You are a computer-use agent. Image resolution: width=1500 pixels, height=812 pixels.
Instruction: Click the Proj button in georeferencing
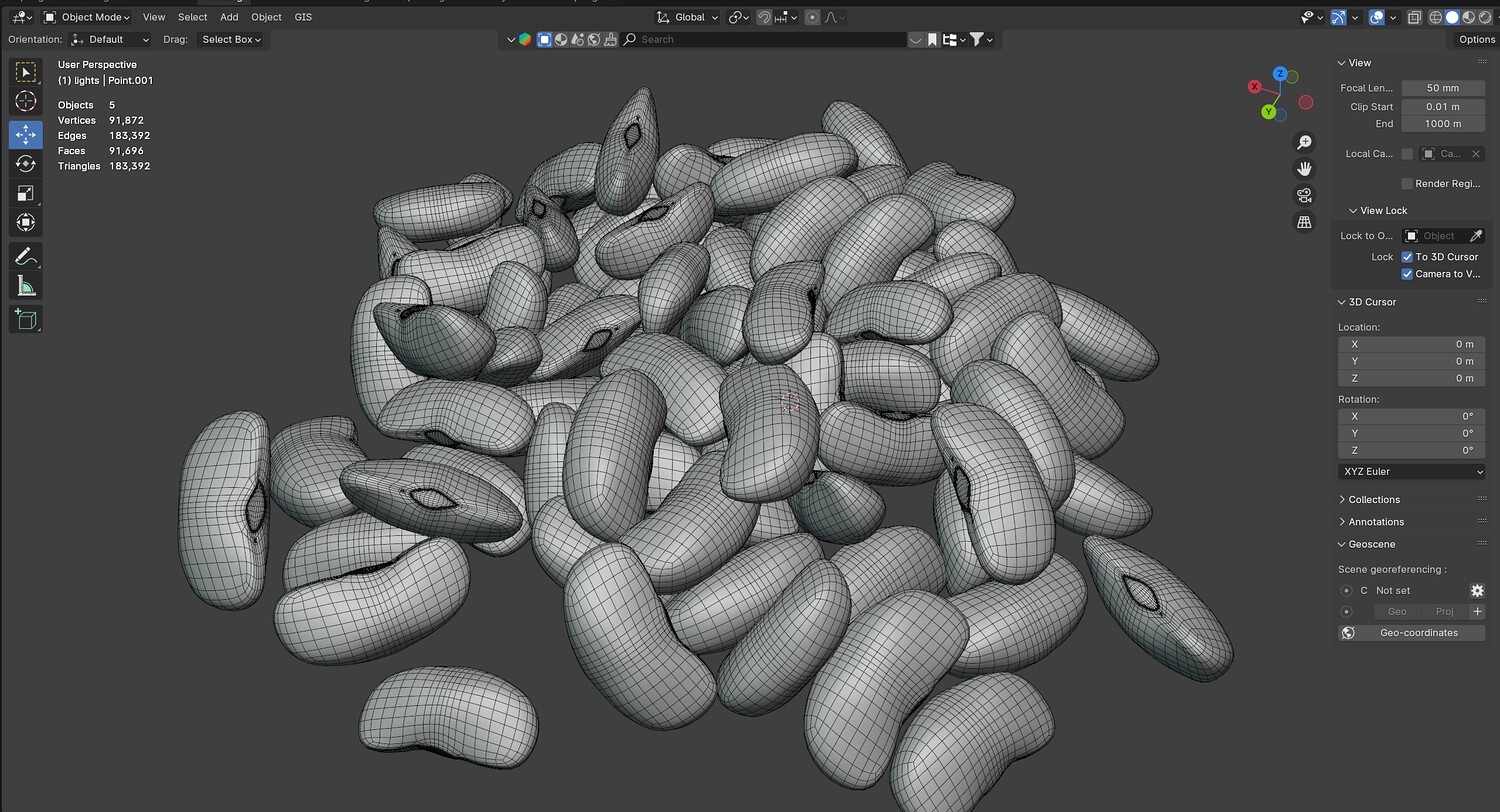(x=1444, y=611)
